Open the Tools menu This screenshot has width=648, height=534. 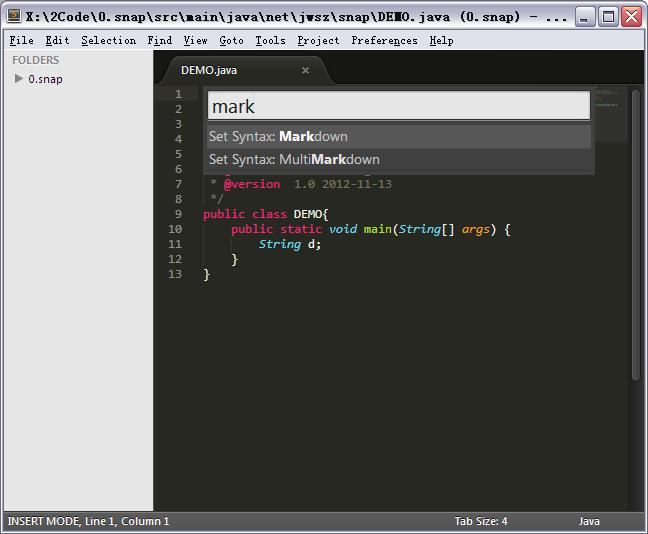click(270, 41)
